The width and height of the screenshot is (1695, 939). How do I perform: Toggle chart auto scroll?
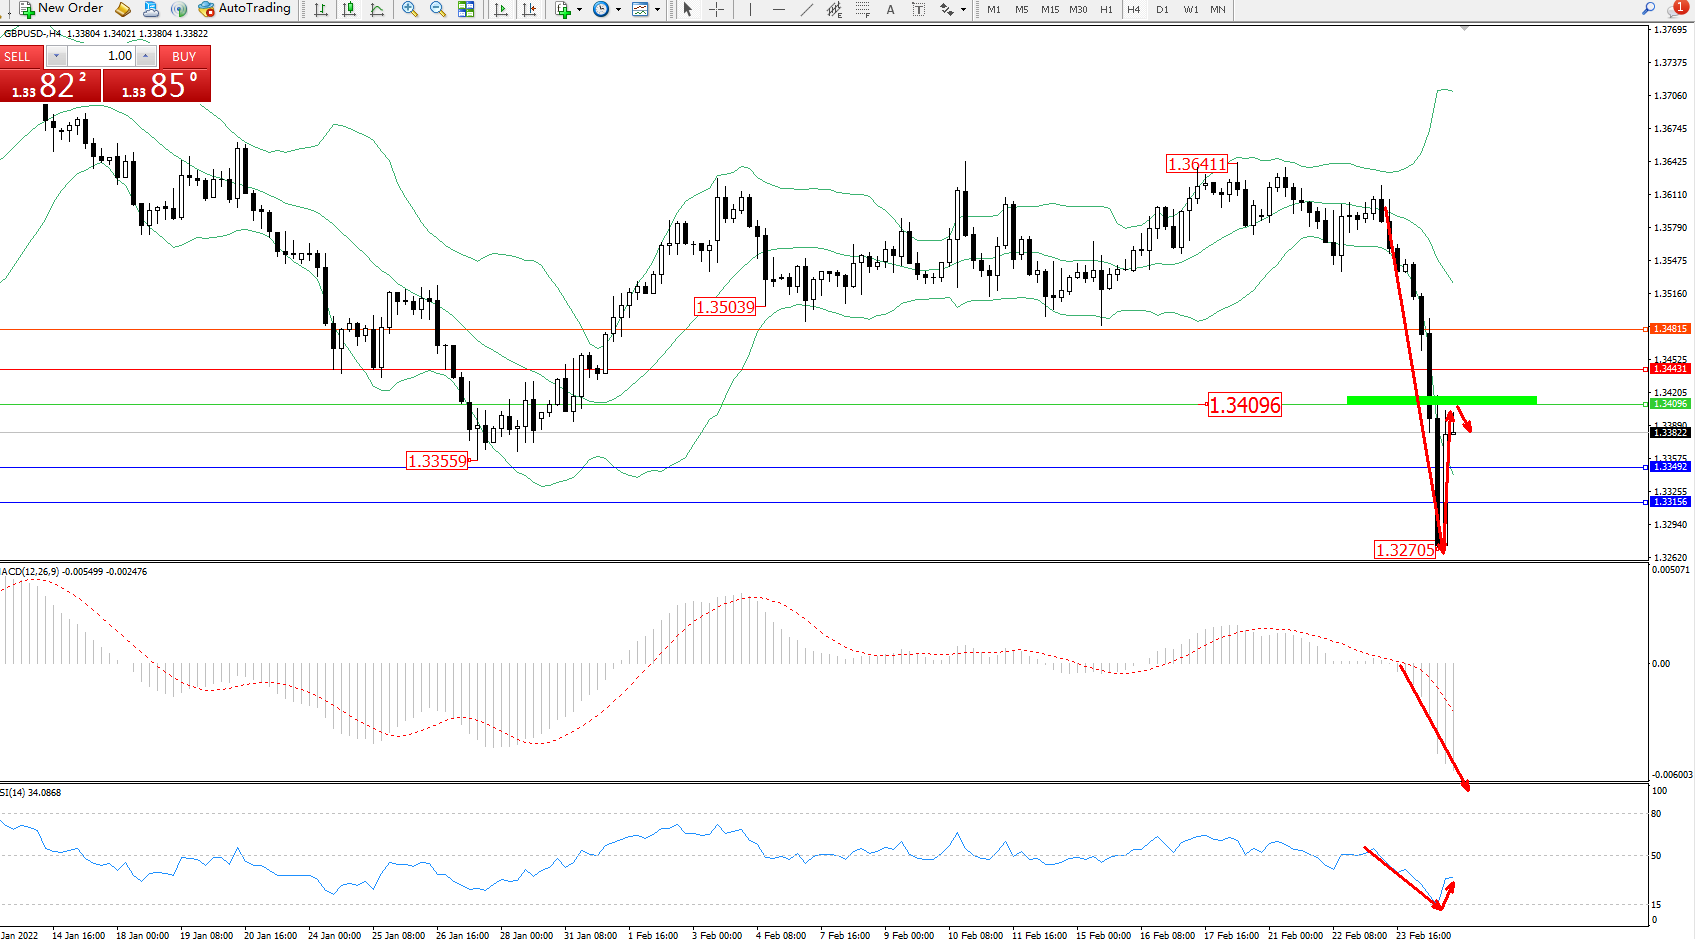point(501,10)
